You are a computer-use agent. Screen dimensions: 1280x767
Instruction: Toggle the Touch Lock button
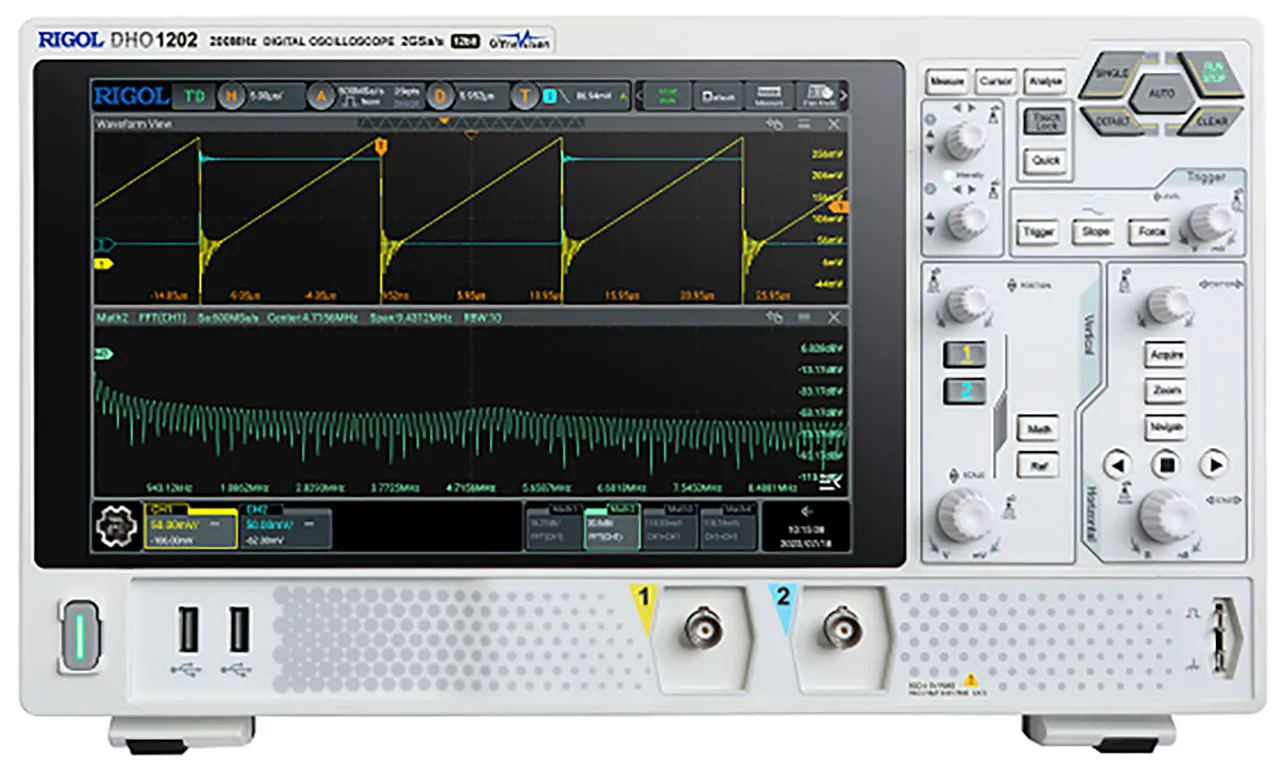(x=1046, y=121)
